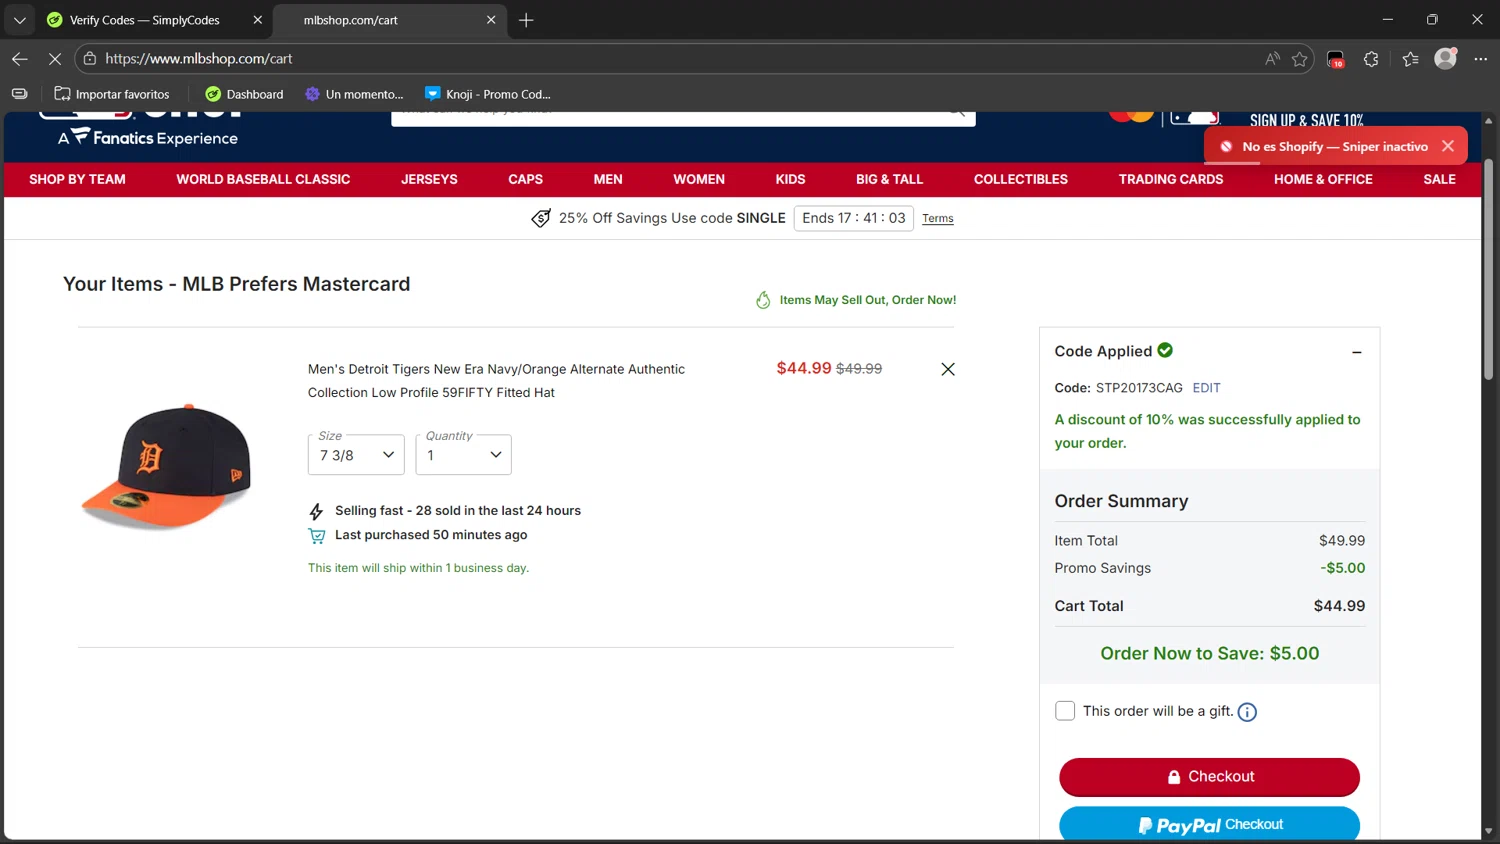Switch to the Verify Codes SimplyCodes tab
This screenshot has height=844, width=1500.
144,20
